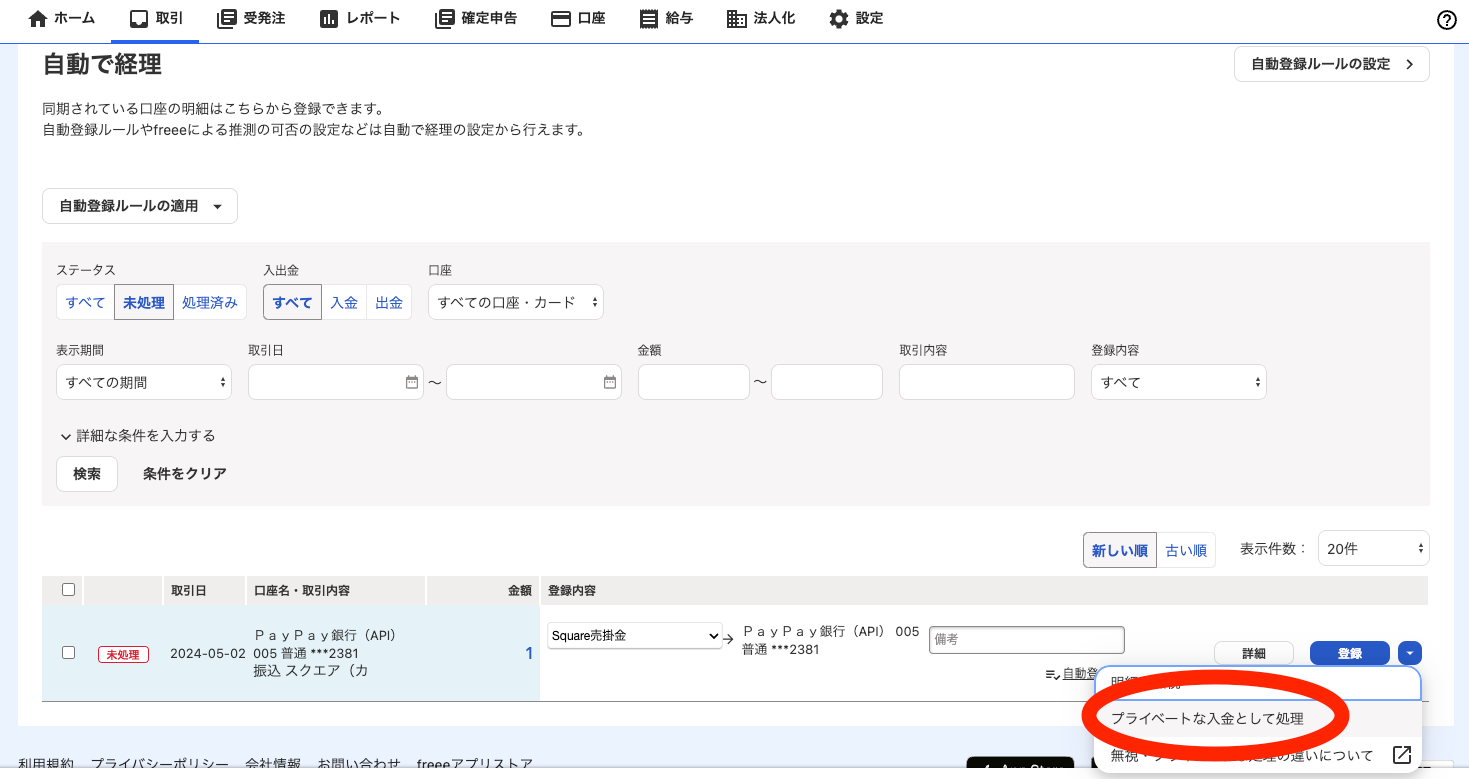
Task: Change 表示件数 using the 20件 selector
Action: (1372, 547)
